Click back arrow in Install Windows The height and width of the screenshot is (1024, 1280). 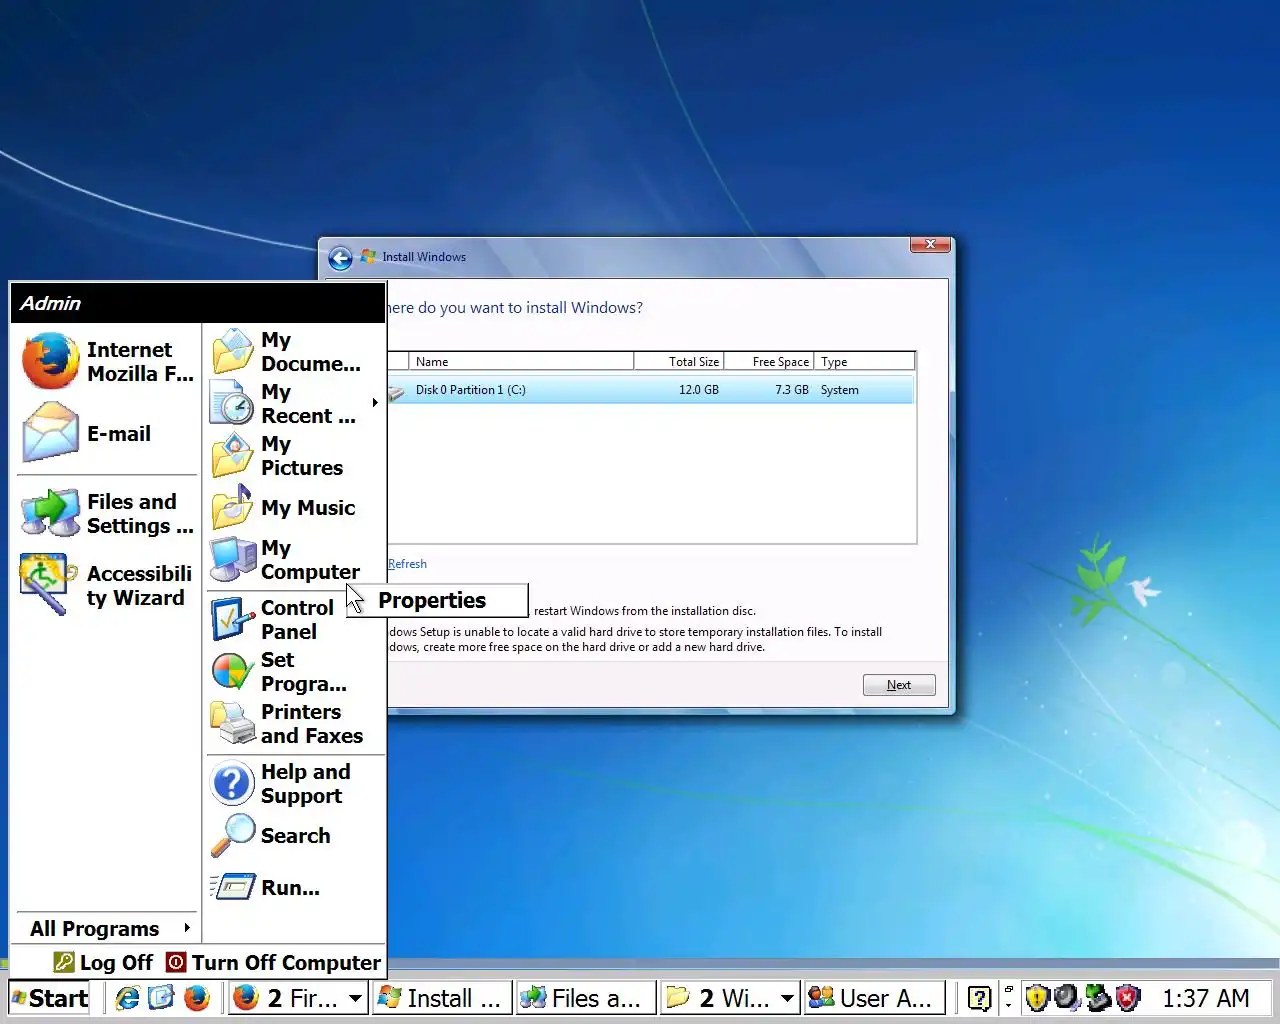pos(340,258)
